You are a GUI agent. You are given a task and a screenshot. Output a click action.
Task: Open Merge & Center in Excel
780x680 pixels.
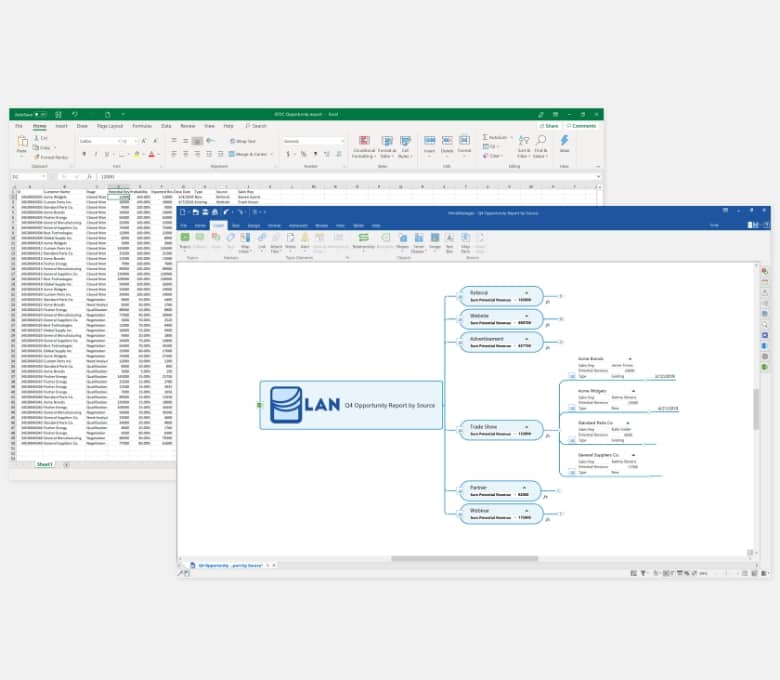tap(251, 154)
